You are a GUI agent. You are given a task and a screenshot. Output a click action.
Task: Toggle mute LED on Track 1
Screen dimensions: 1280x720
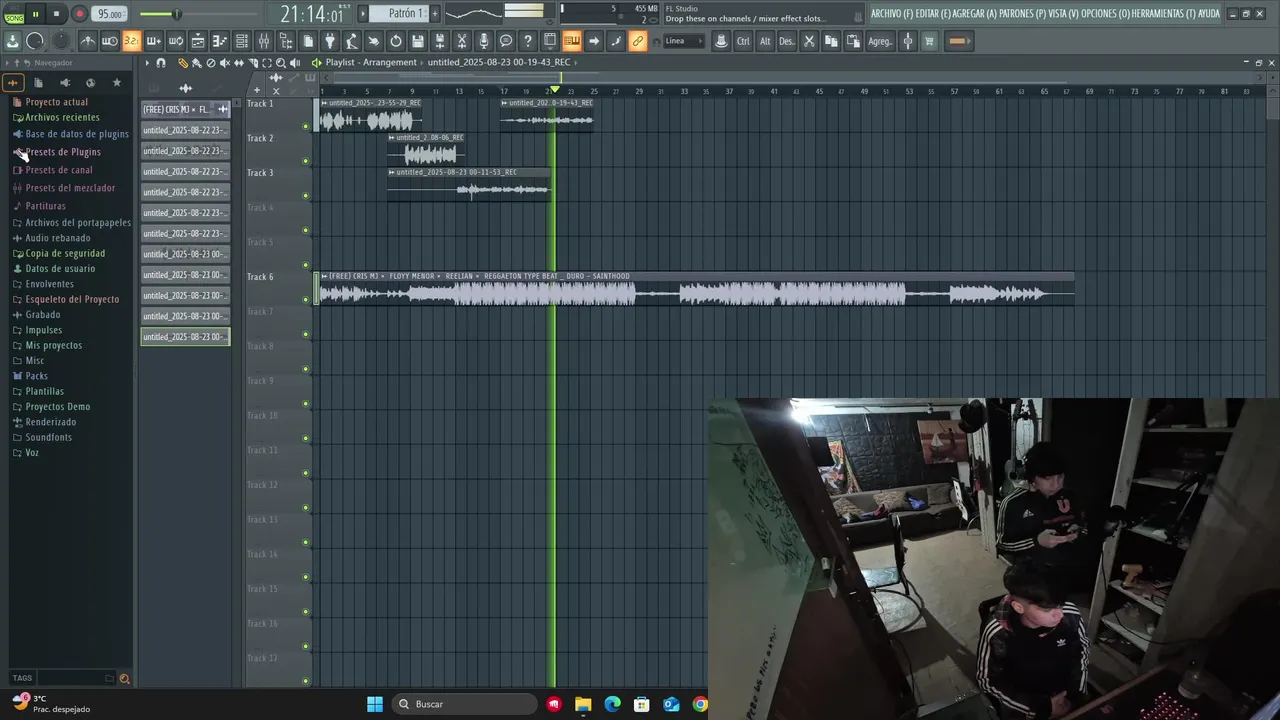(306, 126)
